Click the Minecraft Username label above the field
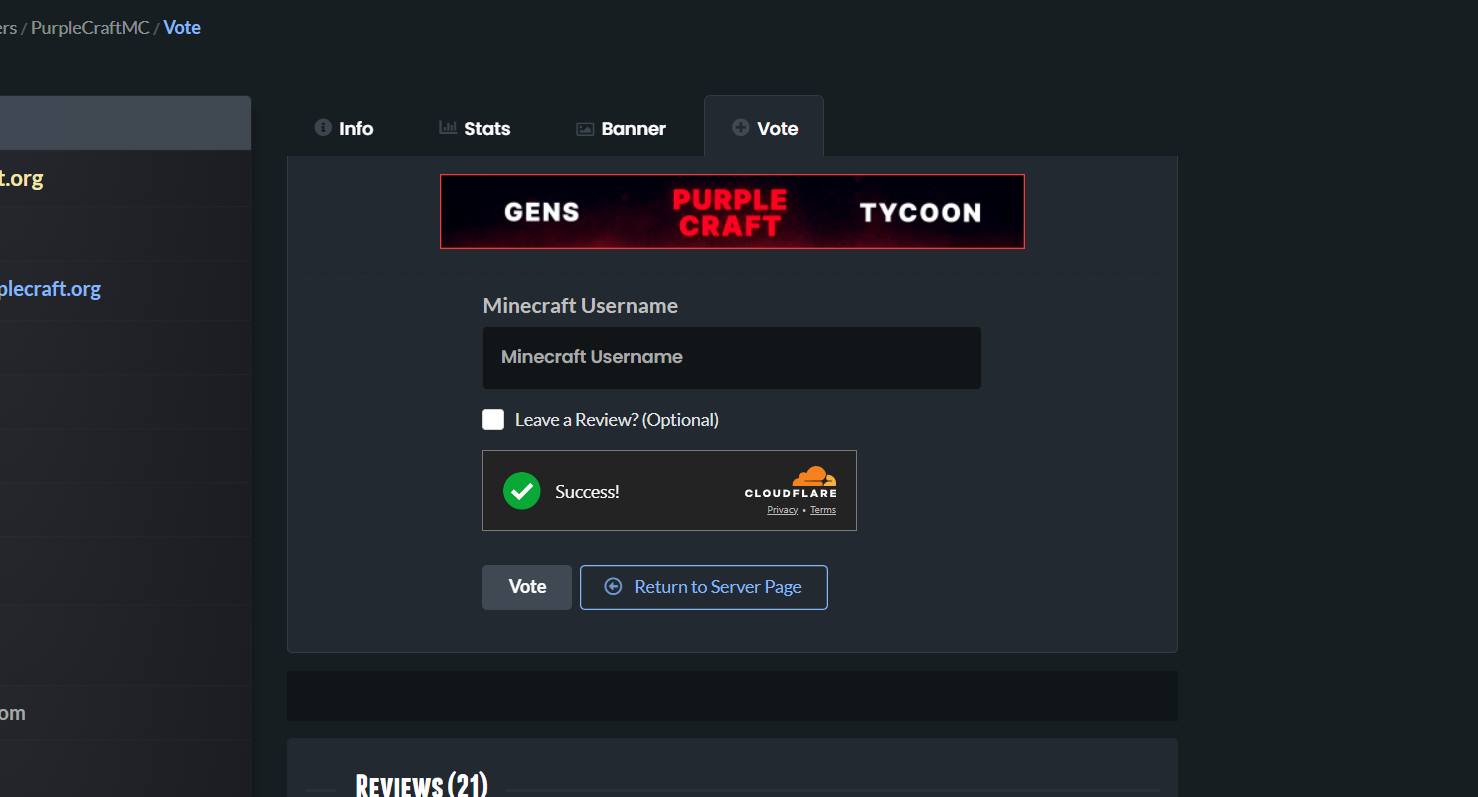The height and width of the screenshot is (797, 1478). coord(580,306)
